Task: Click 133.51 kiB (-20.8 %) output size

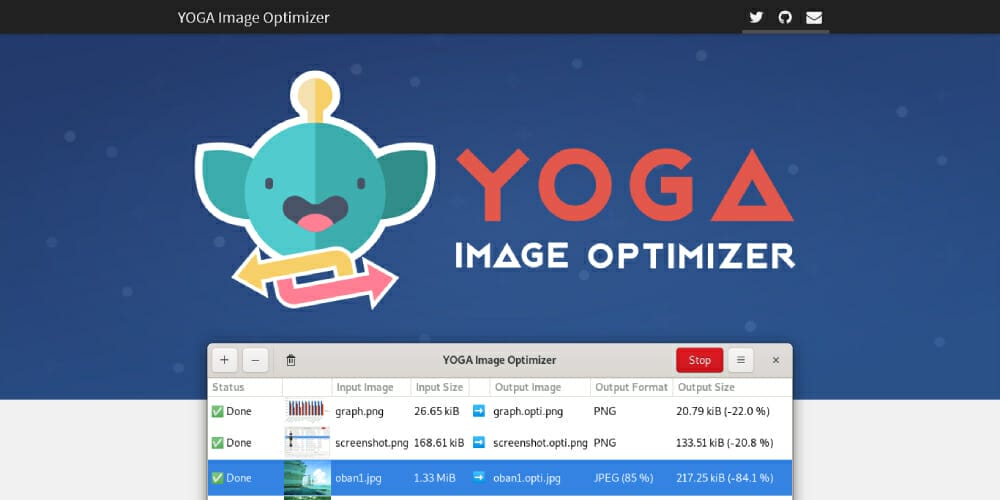Action: tap(724, 443)
